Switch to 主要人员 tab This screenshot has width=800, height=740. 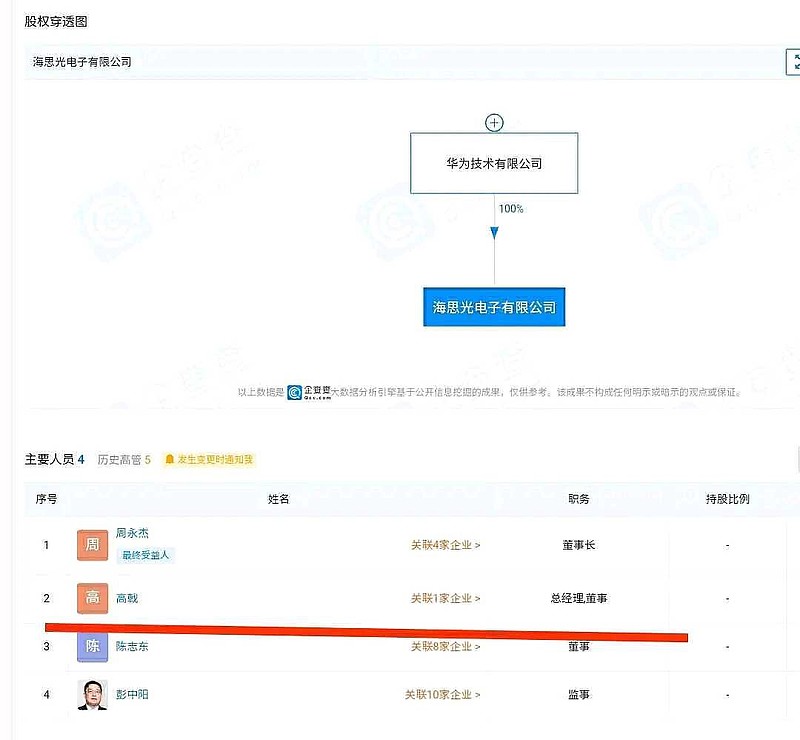pyautogui.click(x=54, y=459)
